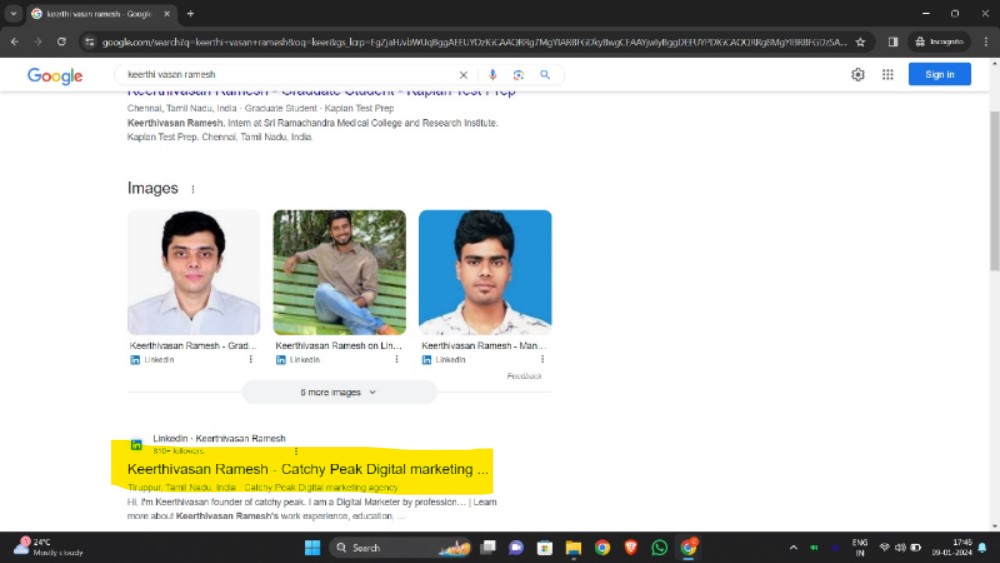This screenshot has height=563, width=1000.
Task: Open the Chrome three-dot menu
Action: [986, 42]
